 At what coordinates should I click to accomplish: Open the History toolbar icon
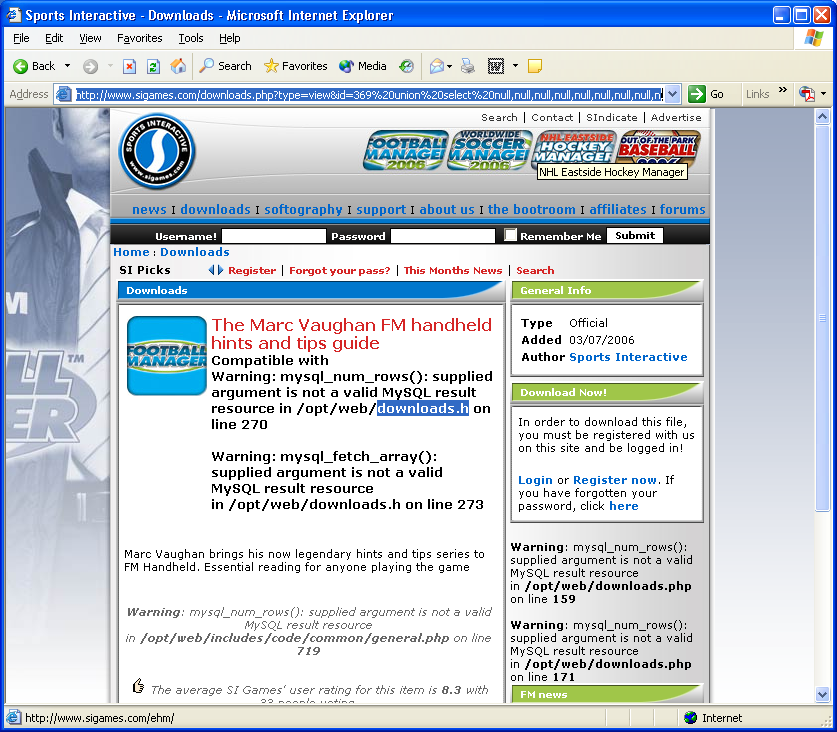[406, 66]
